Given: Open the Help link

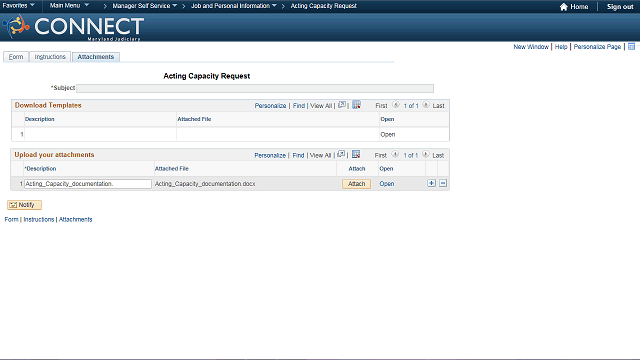Looking at the screenshot, I should 561,47.
